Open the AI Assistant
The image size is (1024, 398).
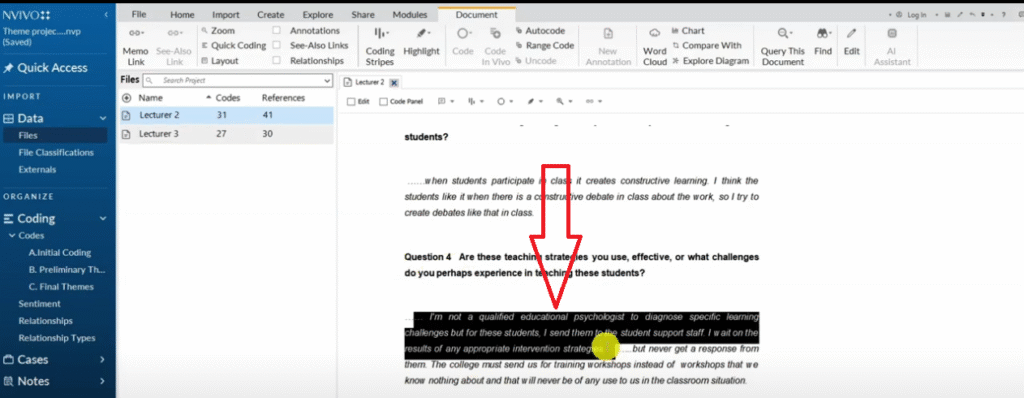coord(892,46)
